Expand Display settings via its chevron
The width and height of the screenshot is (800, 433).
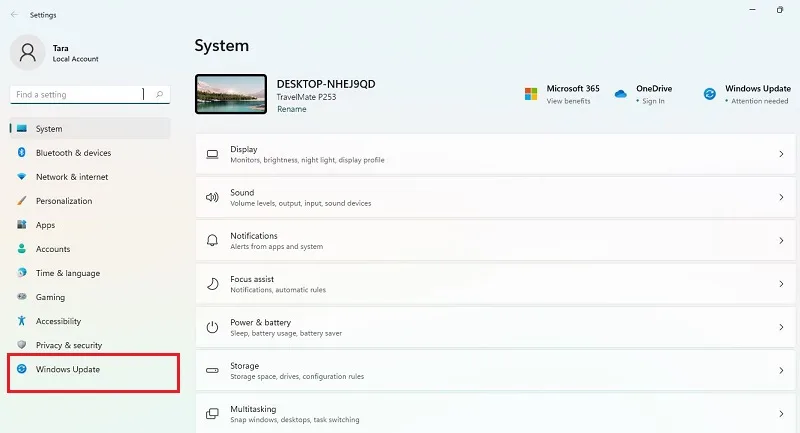pyautogui.click(x=781, y=154)
